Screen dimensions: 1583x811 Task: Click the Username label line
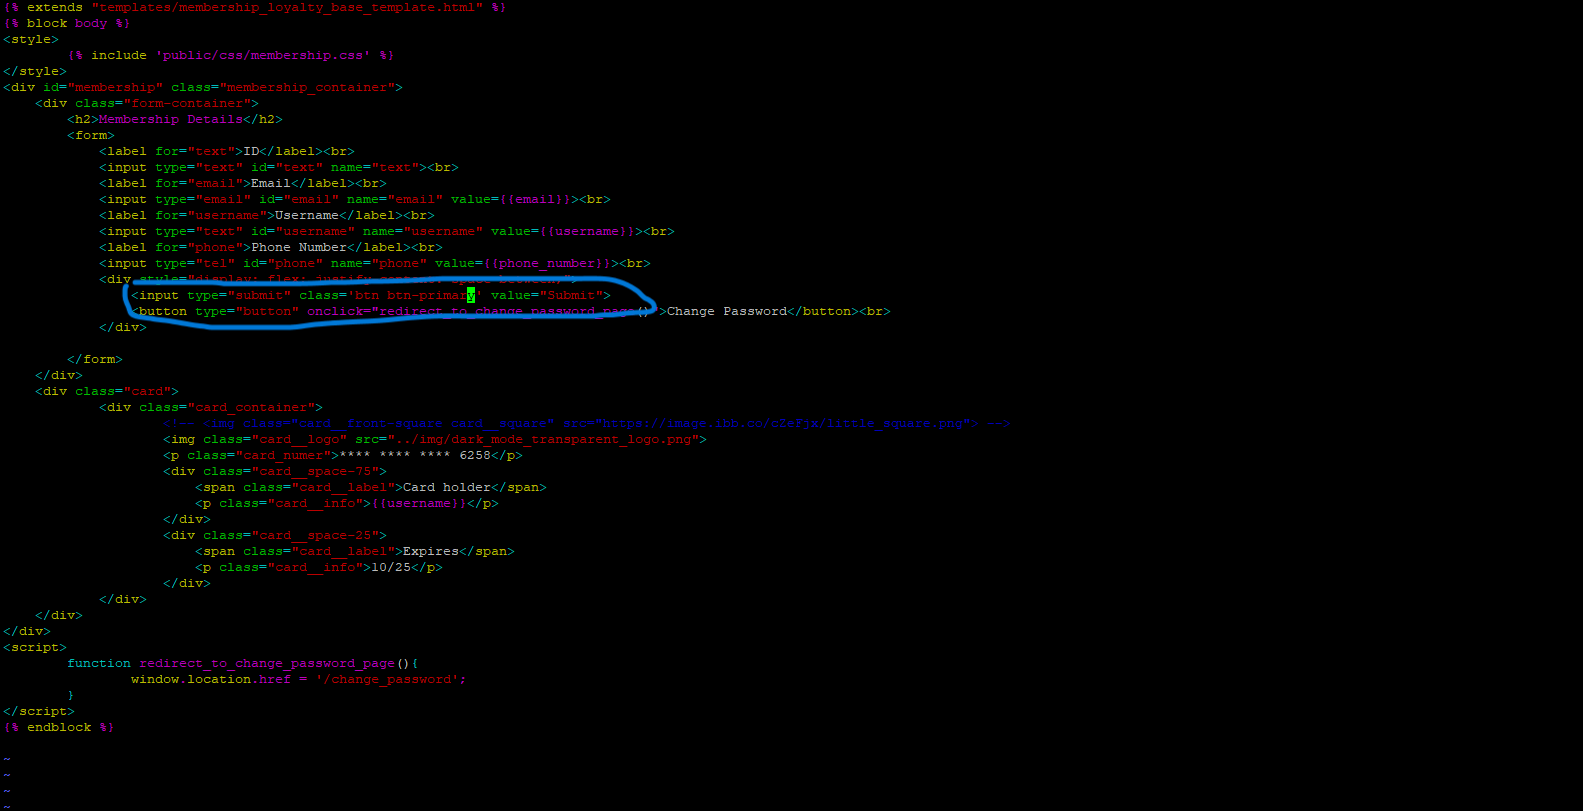(x=267, y=215)
